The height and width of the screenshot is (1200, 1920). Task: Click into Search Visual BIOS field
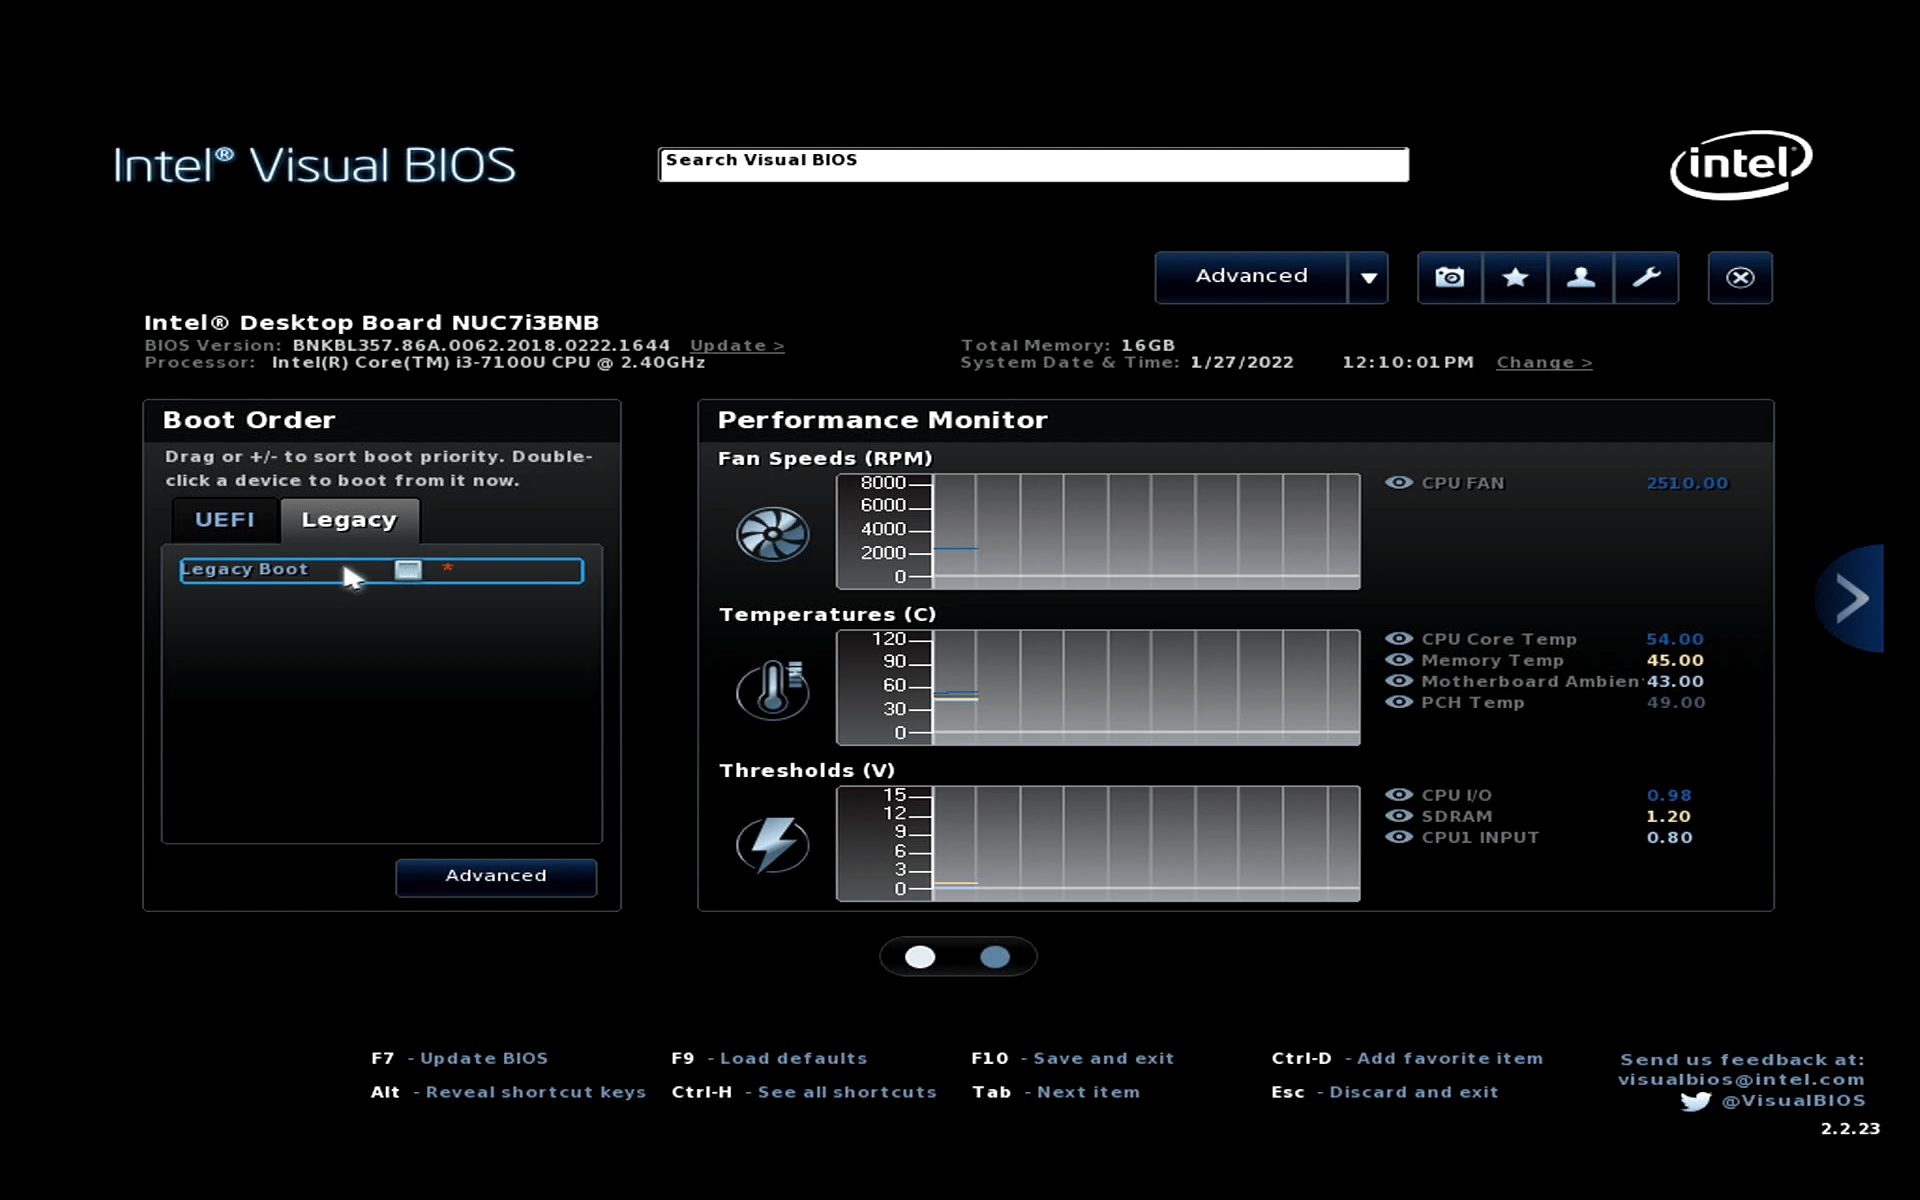1033,165
